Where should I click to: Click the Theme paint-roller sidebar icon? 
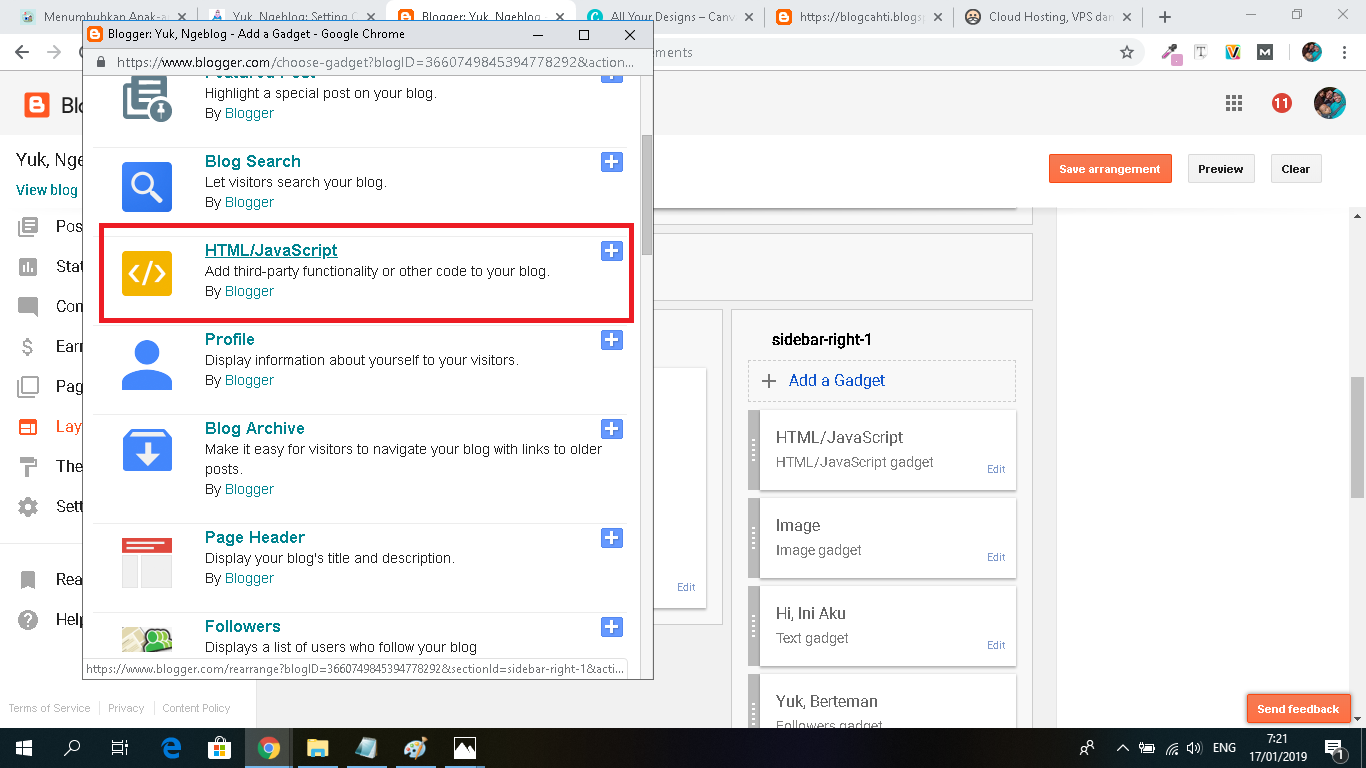coord(28,467)
